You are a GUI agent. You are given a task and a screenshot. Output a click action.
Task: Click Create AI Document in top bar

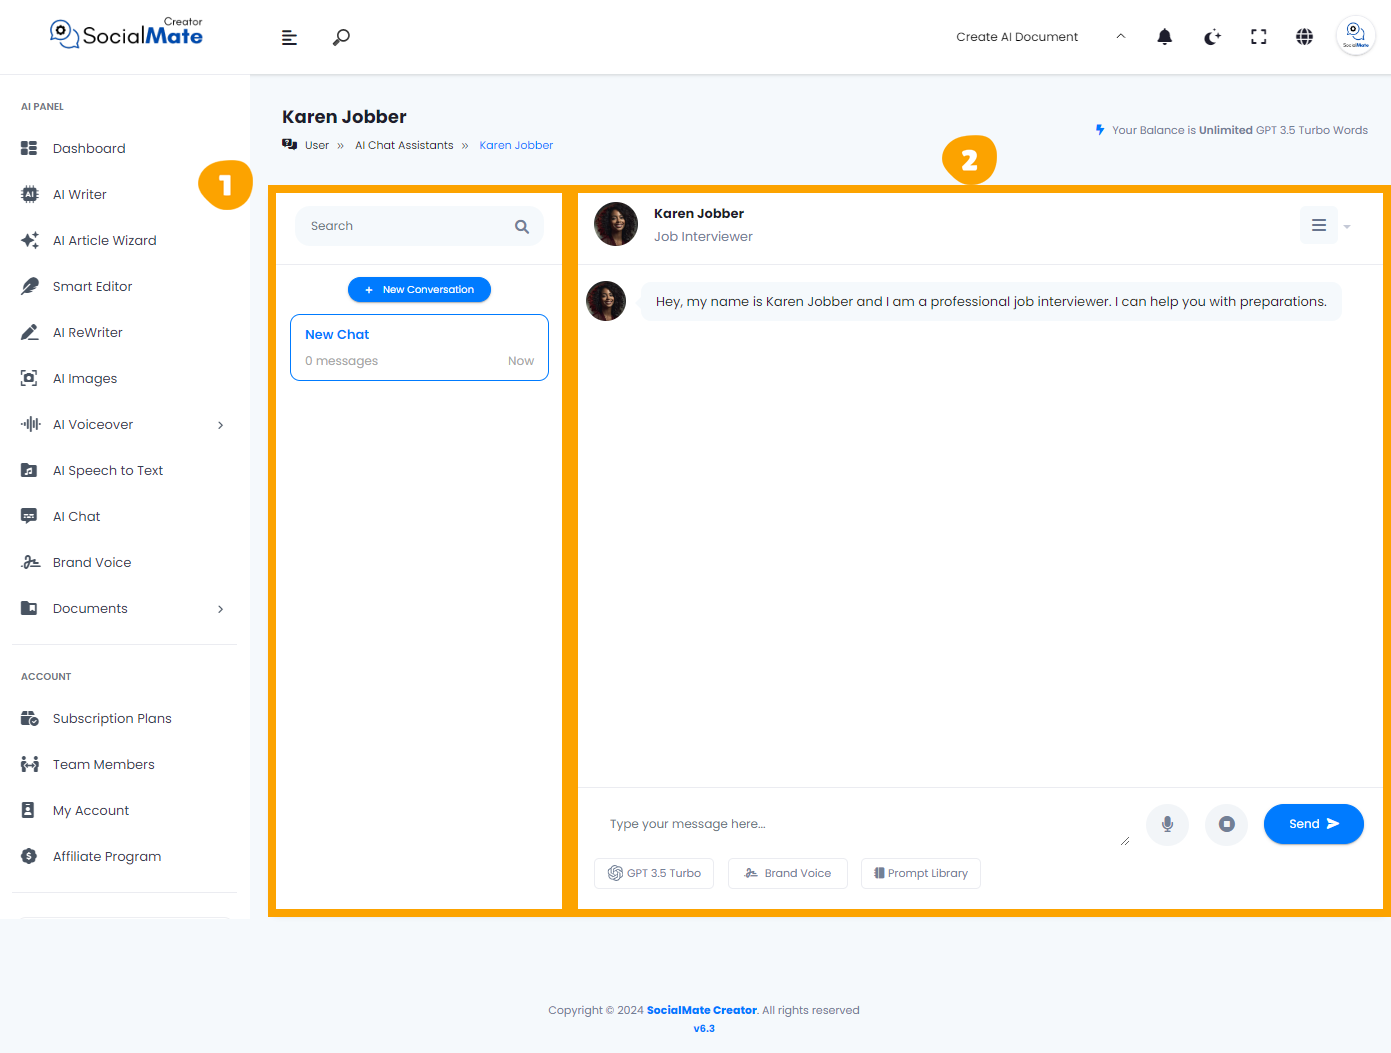(x=1017, y=37)
